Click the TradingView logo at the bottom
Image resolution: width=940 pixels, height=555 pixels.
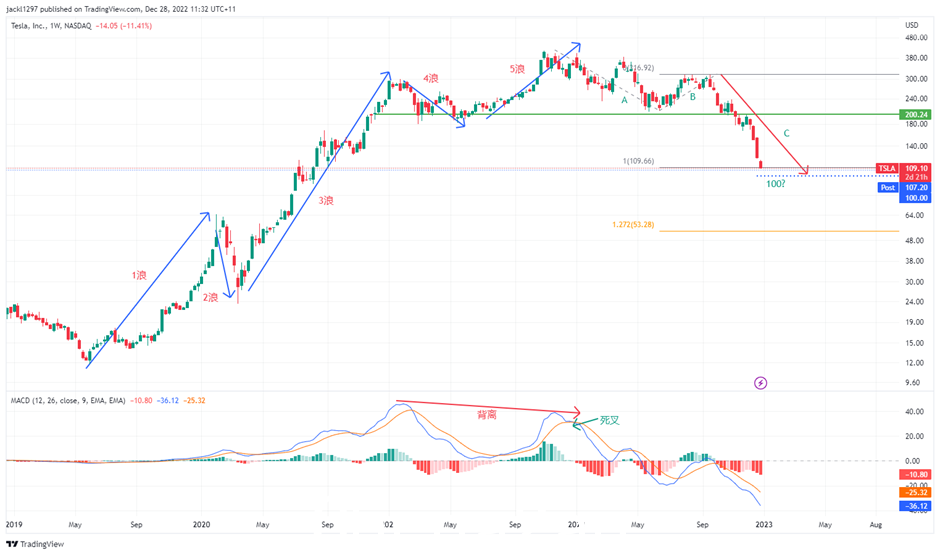click(35, 544)
